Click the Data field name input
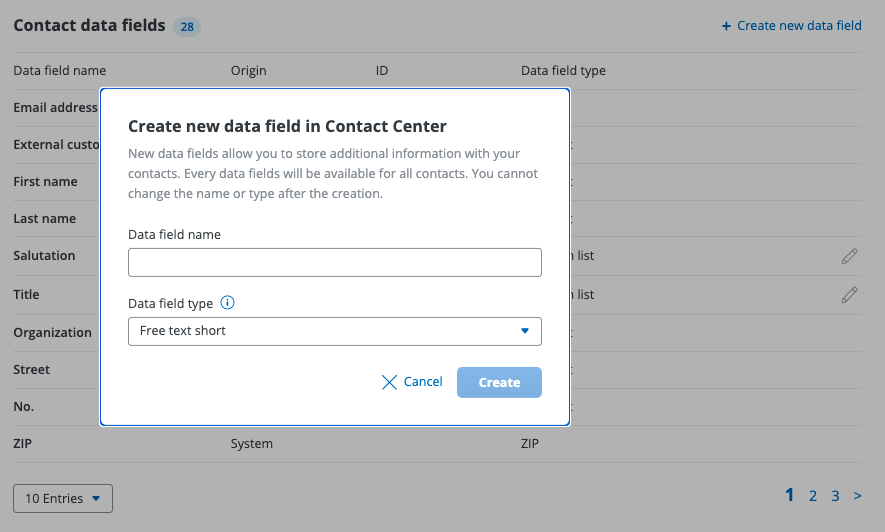The width and height of the screenshot is (885, 532). [334, 262]
